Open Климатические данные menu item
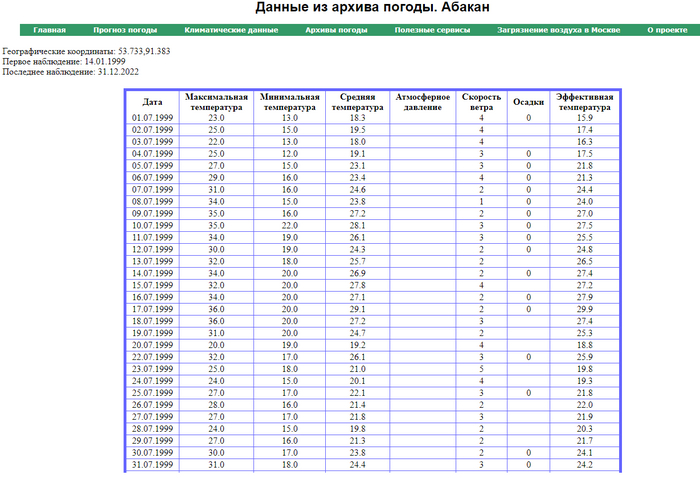Screen dimensions: 700x479 [x=231, y=30]
